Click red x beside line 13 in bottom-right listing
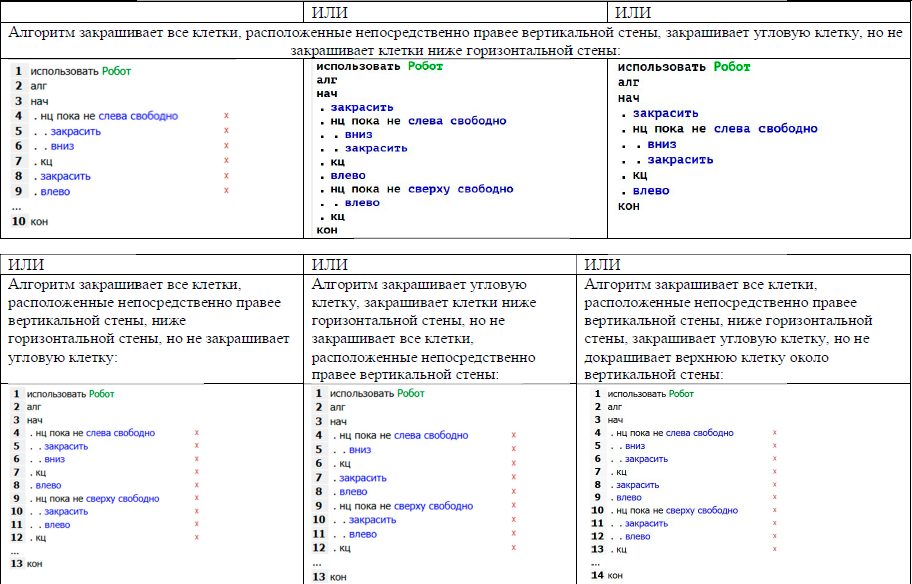Screen dimensions: 912x584 point(775,549)
